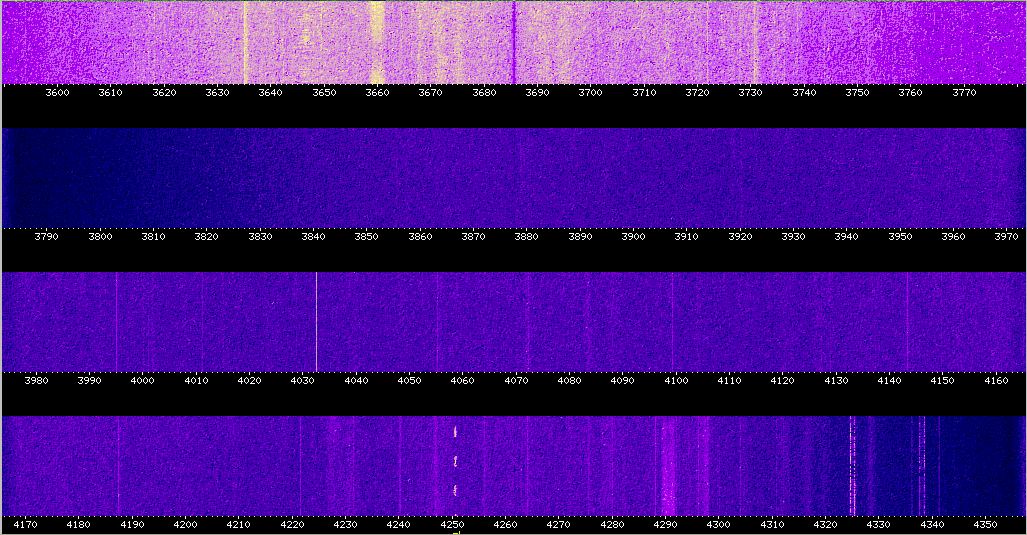Click the wide purple signal near 4290
This screenshot has width=1027, height=535.
[x=667, y=466]
